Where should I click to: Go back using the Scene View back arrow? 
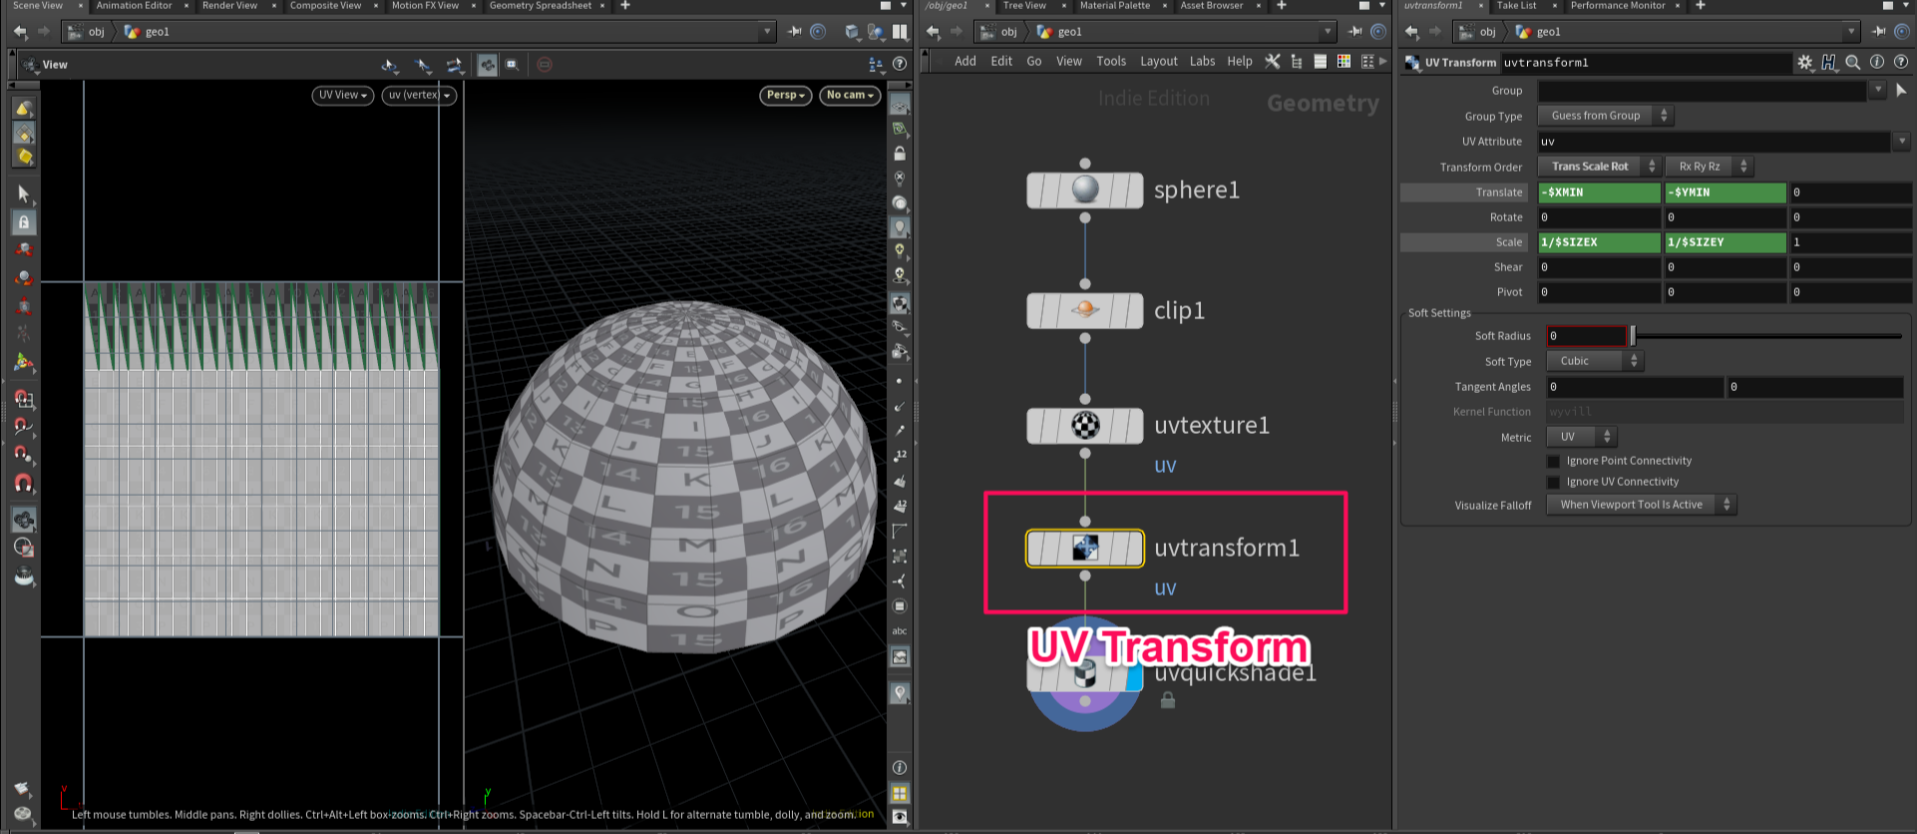[20, 32]
